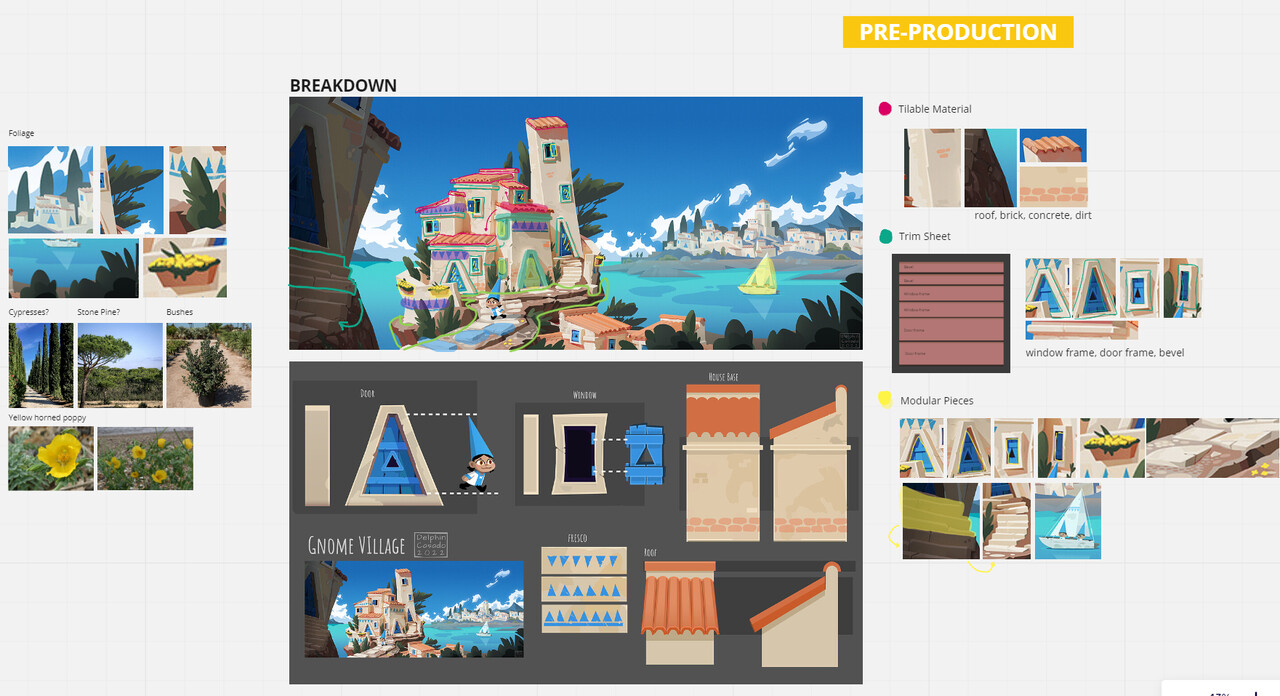The width and height of the screenshot is (1280, 696).
Task: Click the BREAKDOWN heading text
Action: coord(343,86)
